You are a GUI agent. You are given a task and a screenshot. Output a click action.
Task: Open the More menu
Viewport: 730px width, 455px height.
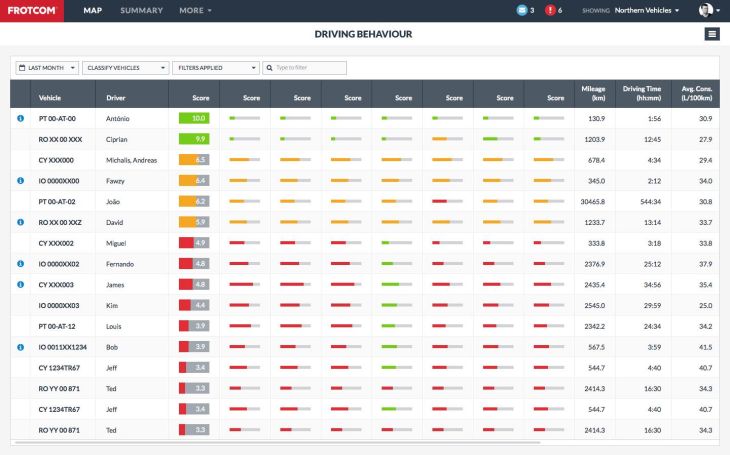coord(195,10)
